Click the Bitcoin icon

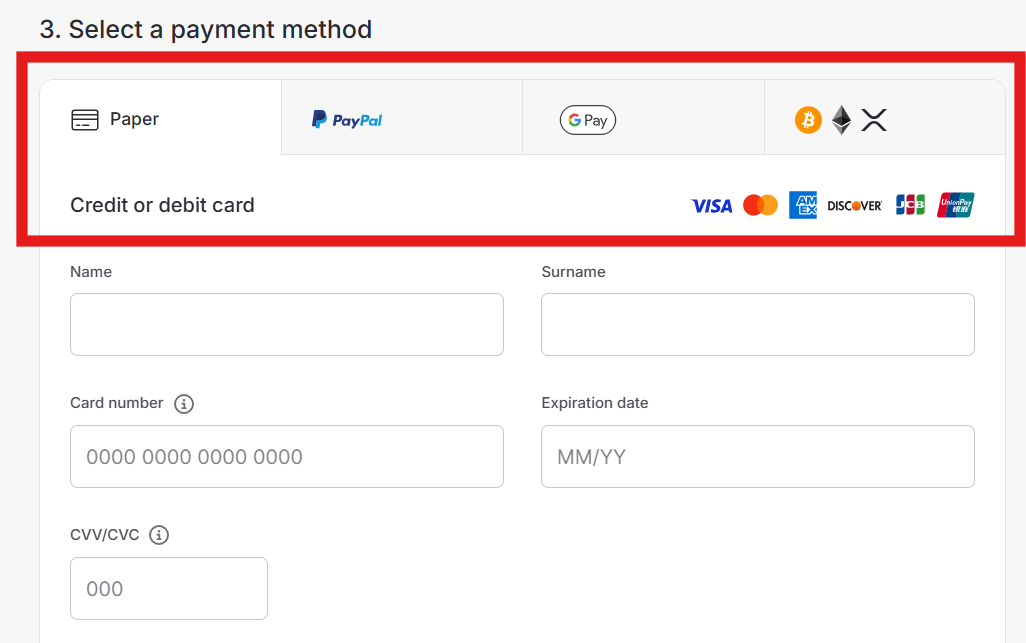tap(808, 121)
